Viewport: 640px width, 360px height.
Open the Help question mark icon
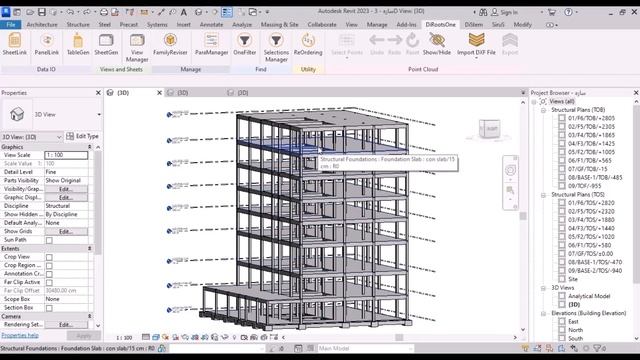[x=568, y=12]
